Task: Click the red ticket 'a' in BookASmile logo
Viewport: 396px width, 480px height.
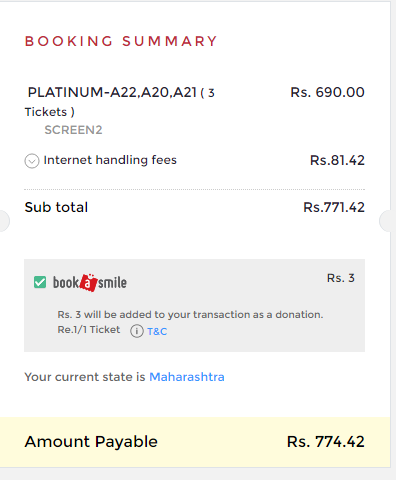Action: coord(88,283)
